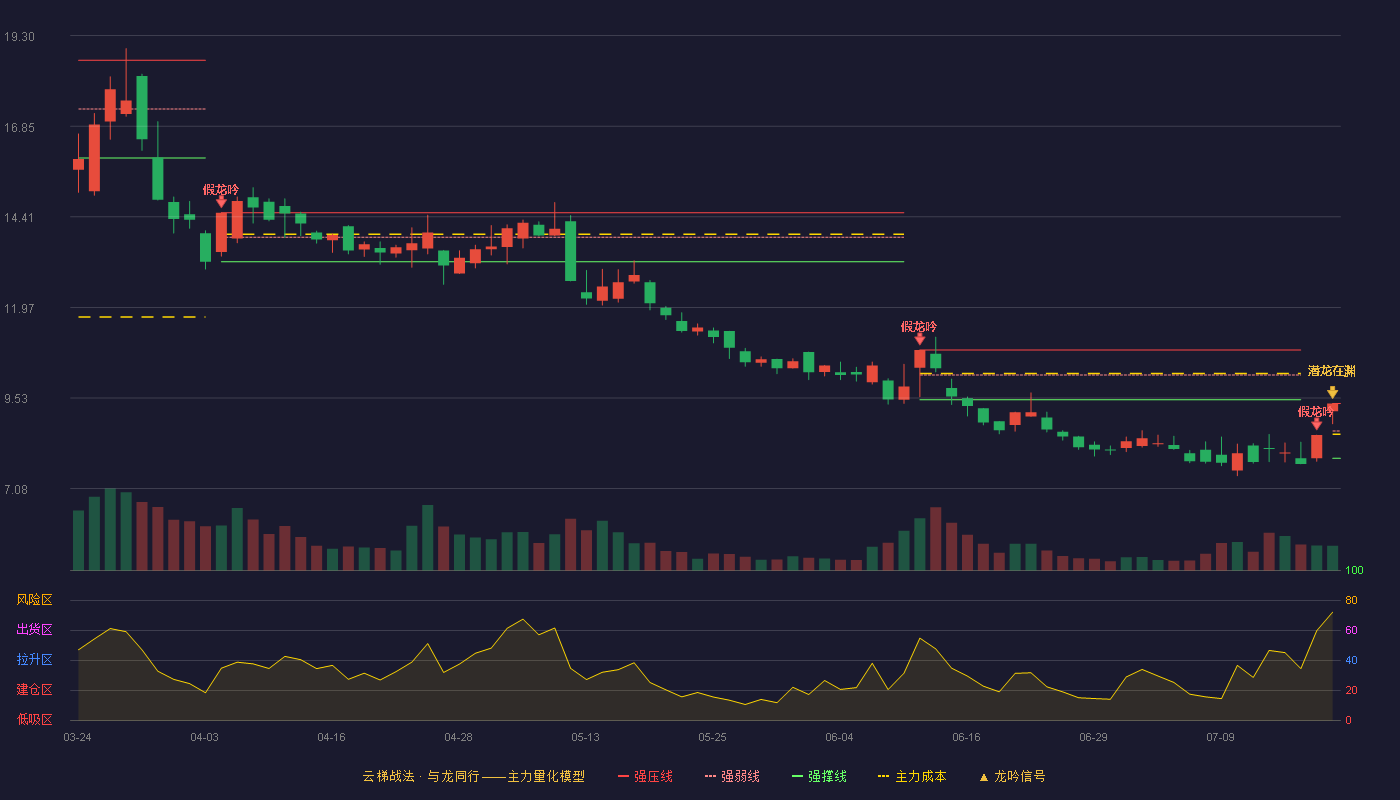Toggle the 龙吟信号 legend item
The height and width of the screenshot is (800, 1400).
[x=1012, y=776]
